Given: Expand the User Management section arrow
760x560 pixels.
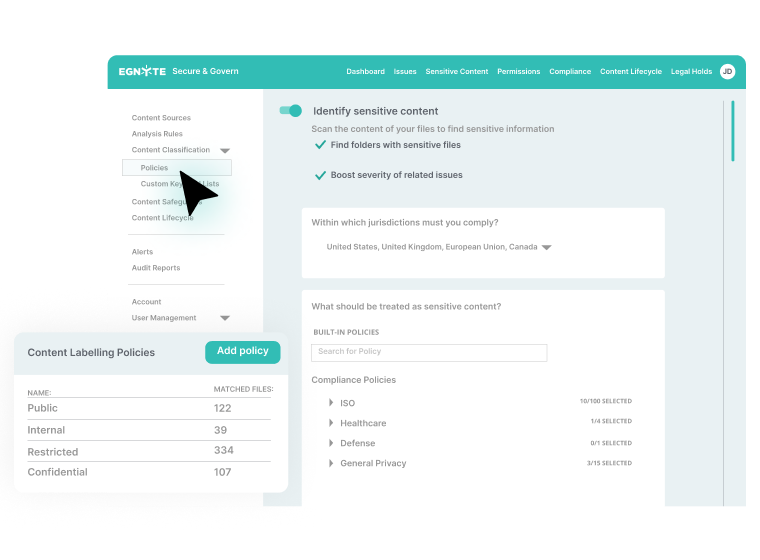Looking at the screenshot, I should coord(225,318).
